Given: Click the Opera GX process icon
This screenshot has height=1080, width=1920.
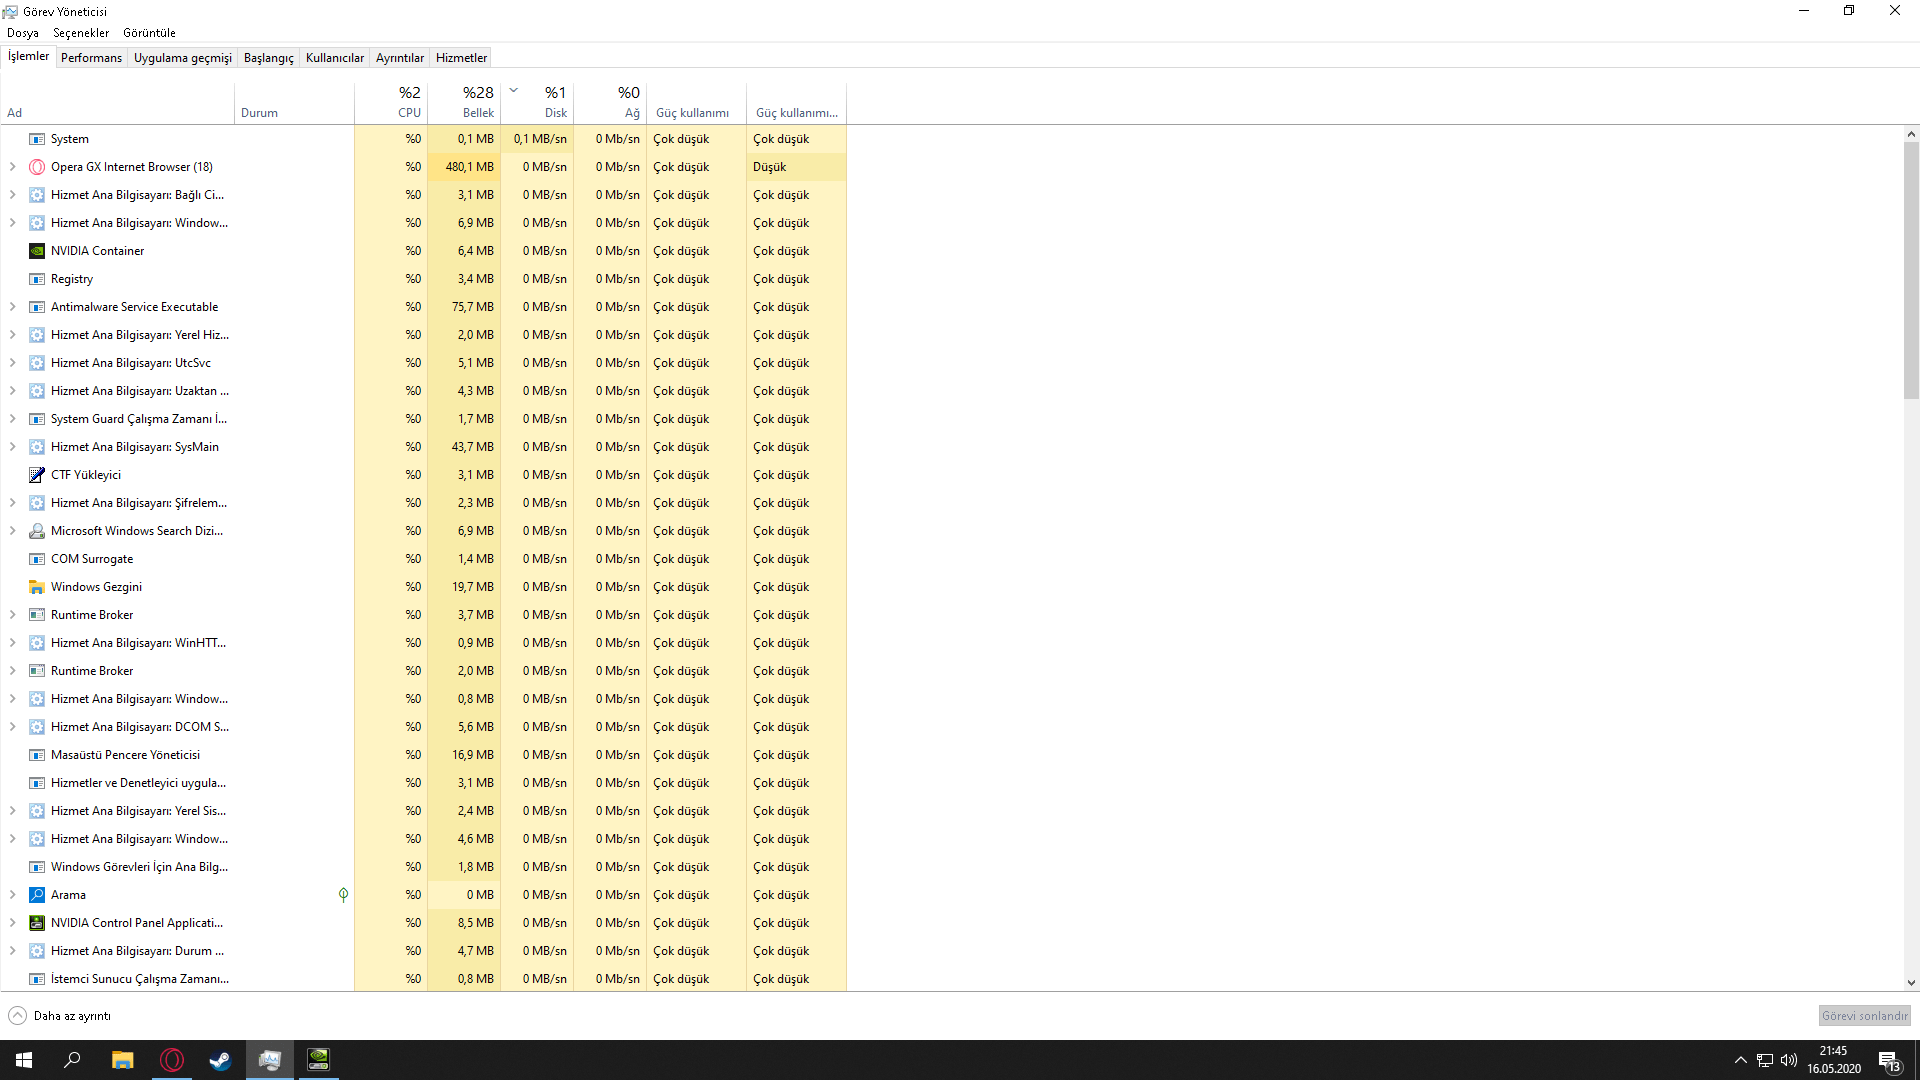Looking at the screenshot, I should point(37,167).
